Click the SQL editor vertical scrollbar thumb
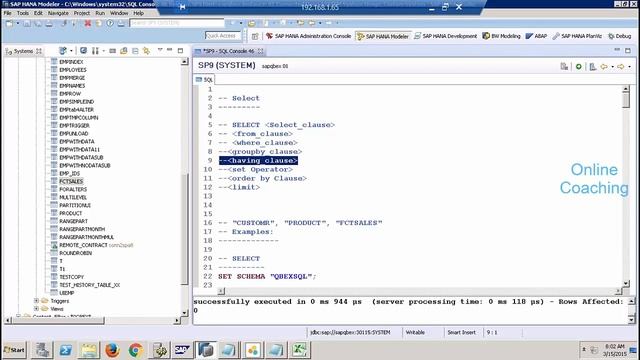Image resolution: width=640 pixels, height=360 pixels. pos(626,100)
